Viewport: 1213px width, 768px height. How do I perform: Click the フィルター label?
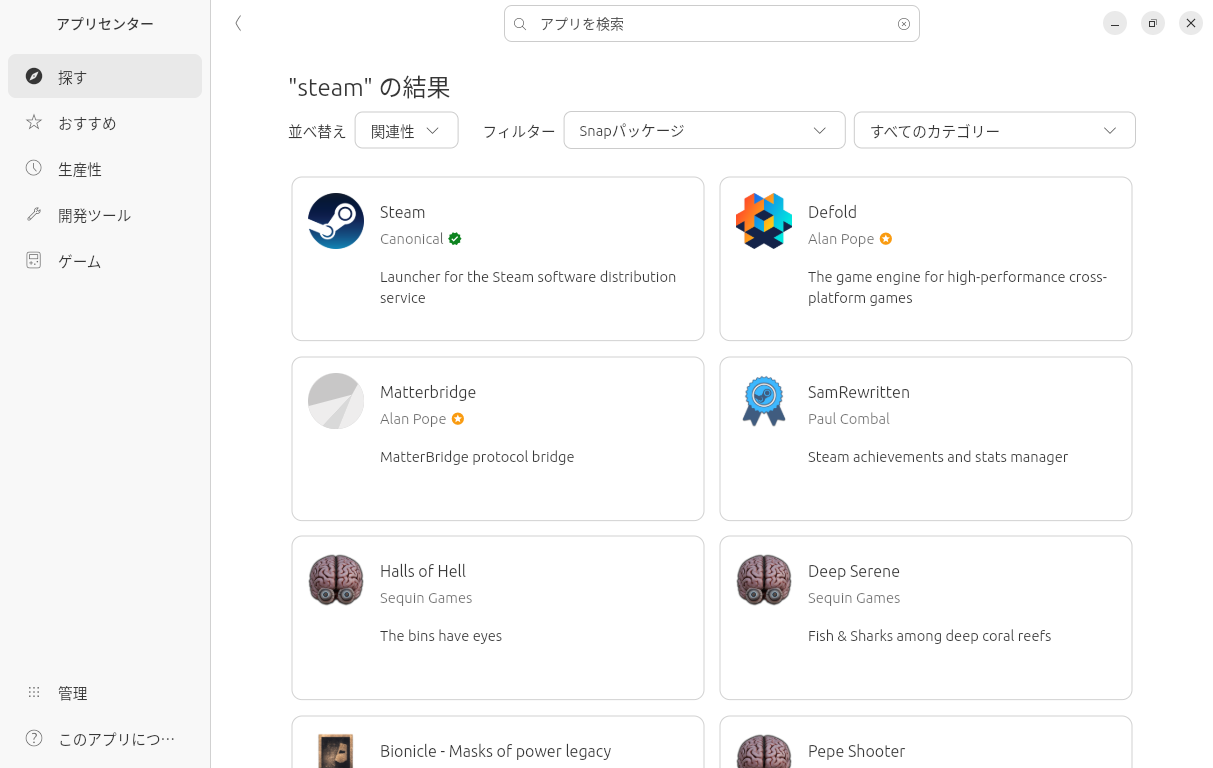[x=519, y=131]
